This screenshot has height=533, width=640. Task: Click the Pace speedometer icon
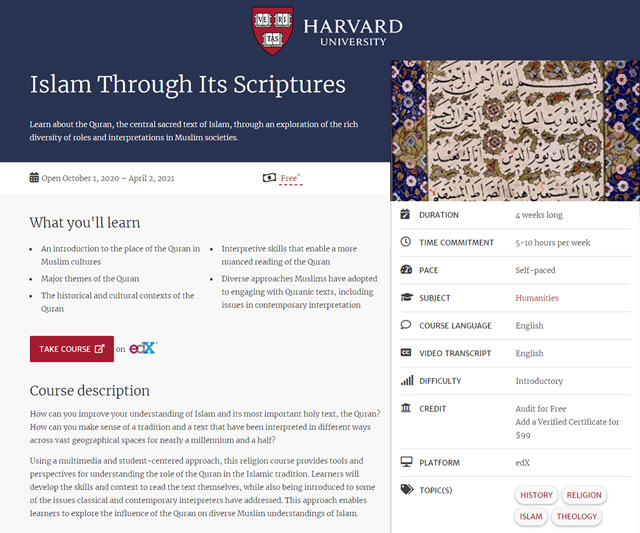(405, 270)
